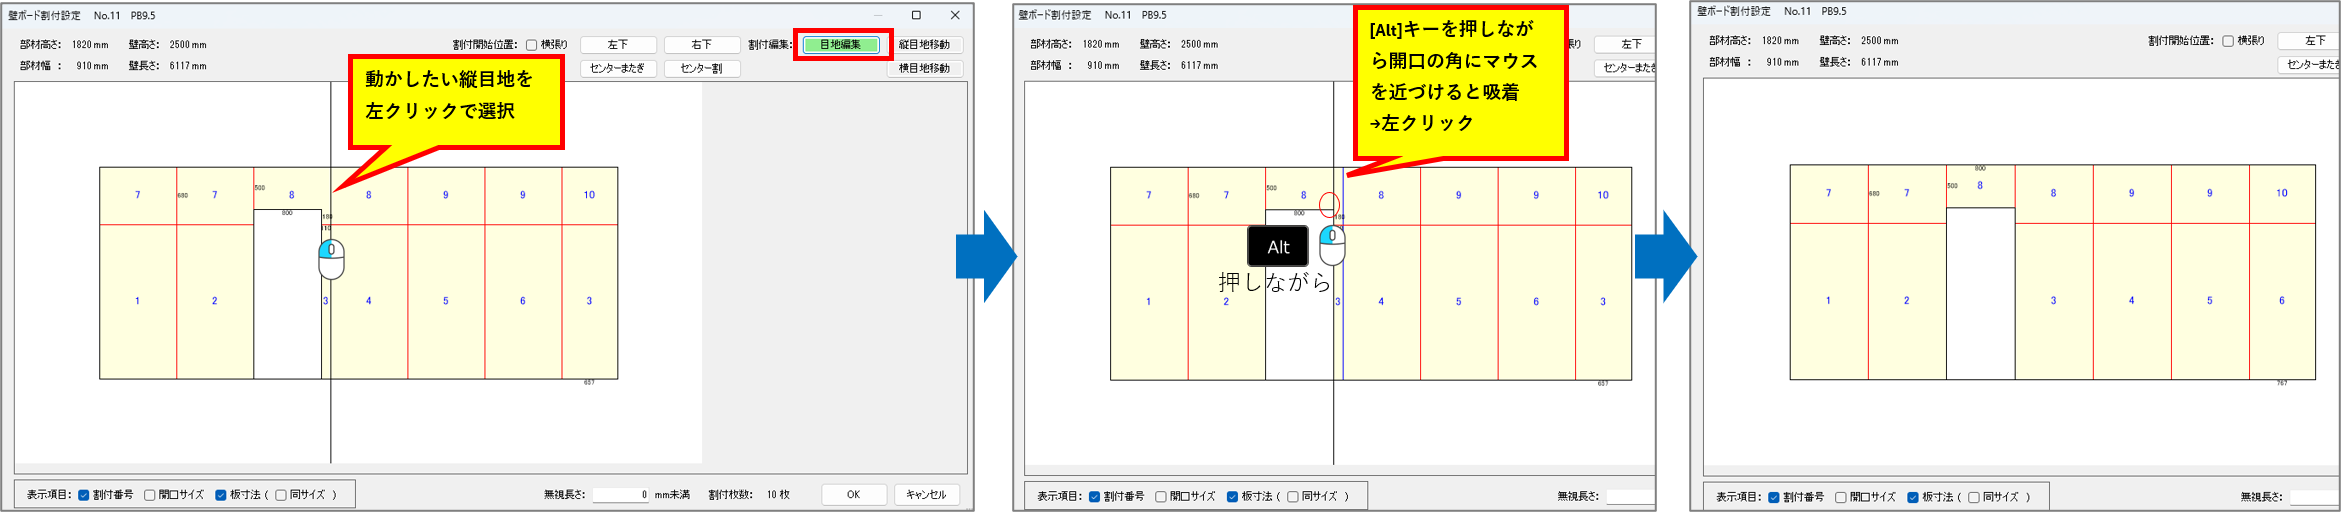The width and height of the screenshot is (2341, 512).
Task: Click センターまたぎ button in the right window
Action: [x=2308, y=64]
